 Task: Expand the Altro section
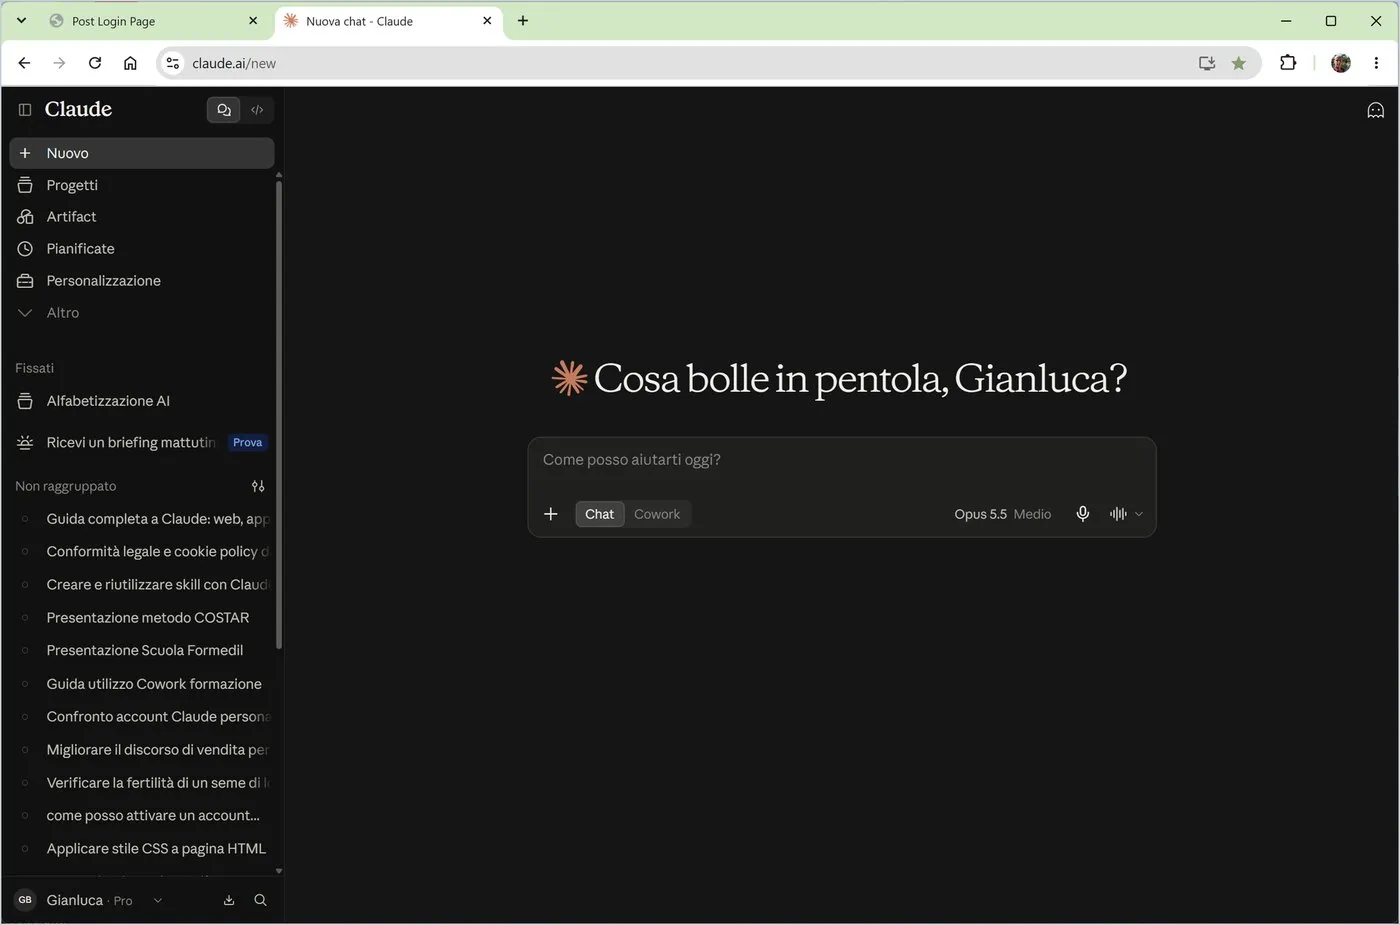[142, 313]
